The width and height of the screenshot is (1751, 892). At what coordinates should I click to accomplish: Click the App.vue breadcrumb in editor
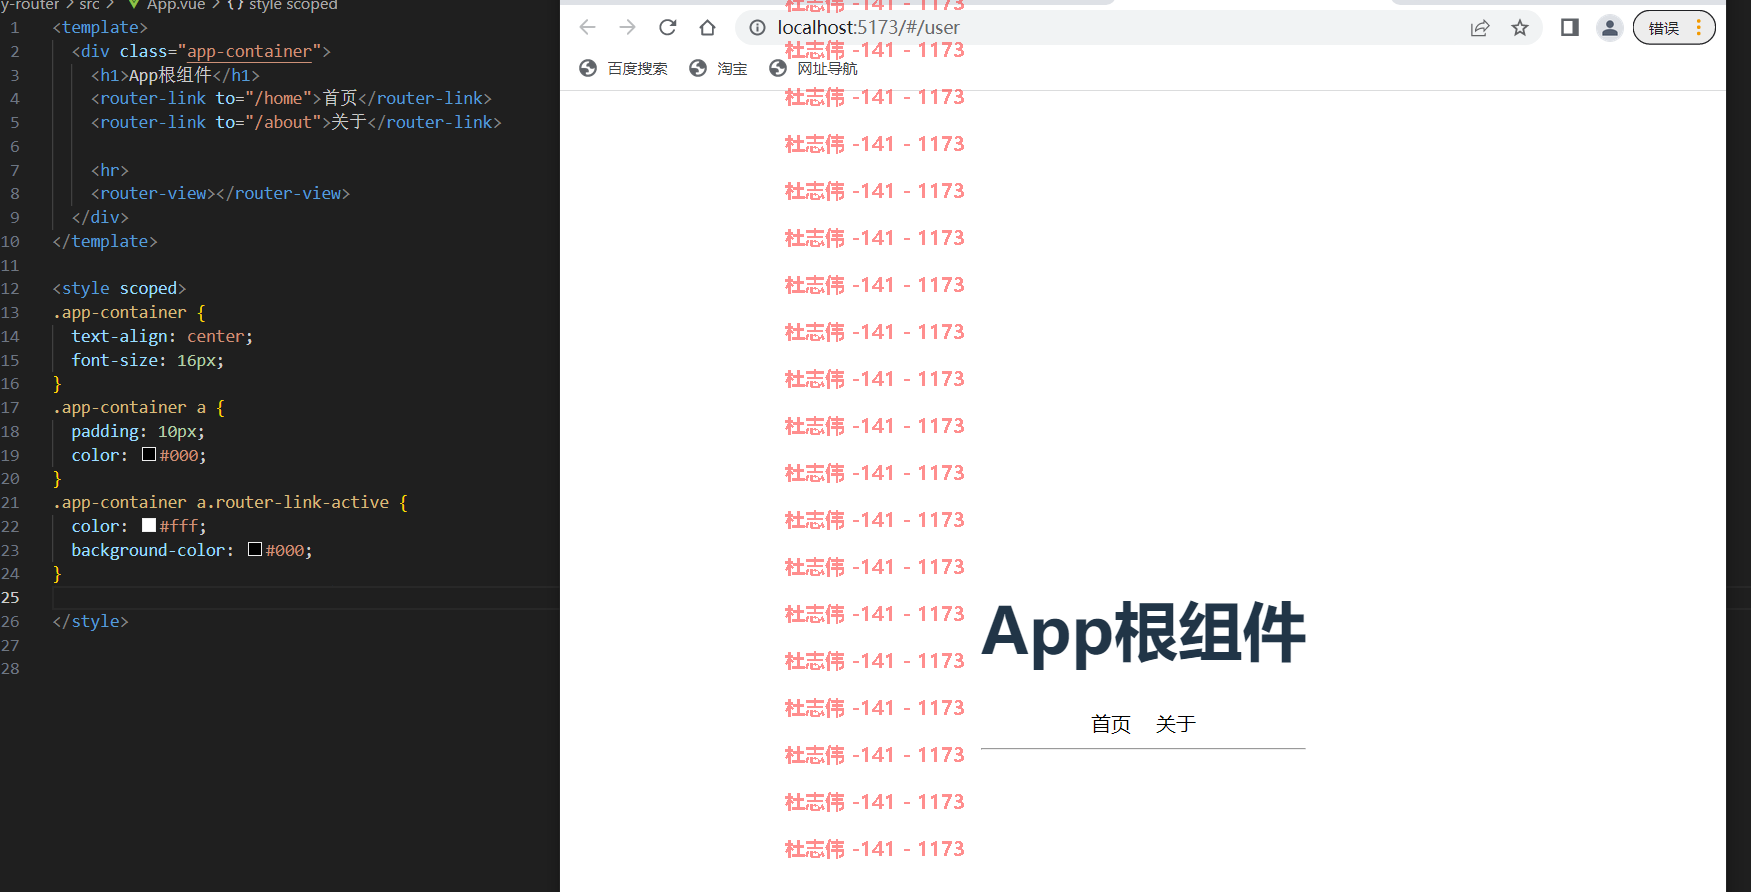(x=176, y=5)
